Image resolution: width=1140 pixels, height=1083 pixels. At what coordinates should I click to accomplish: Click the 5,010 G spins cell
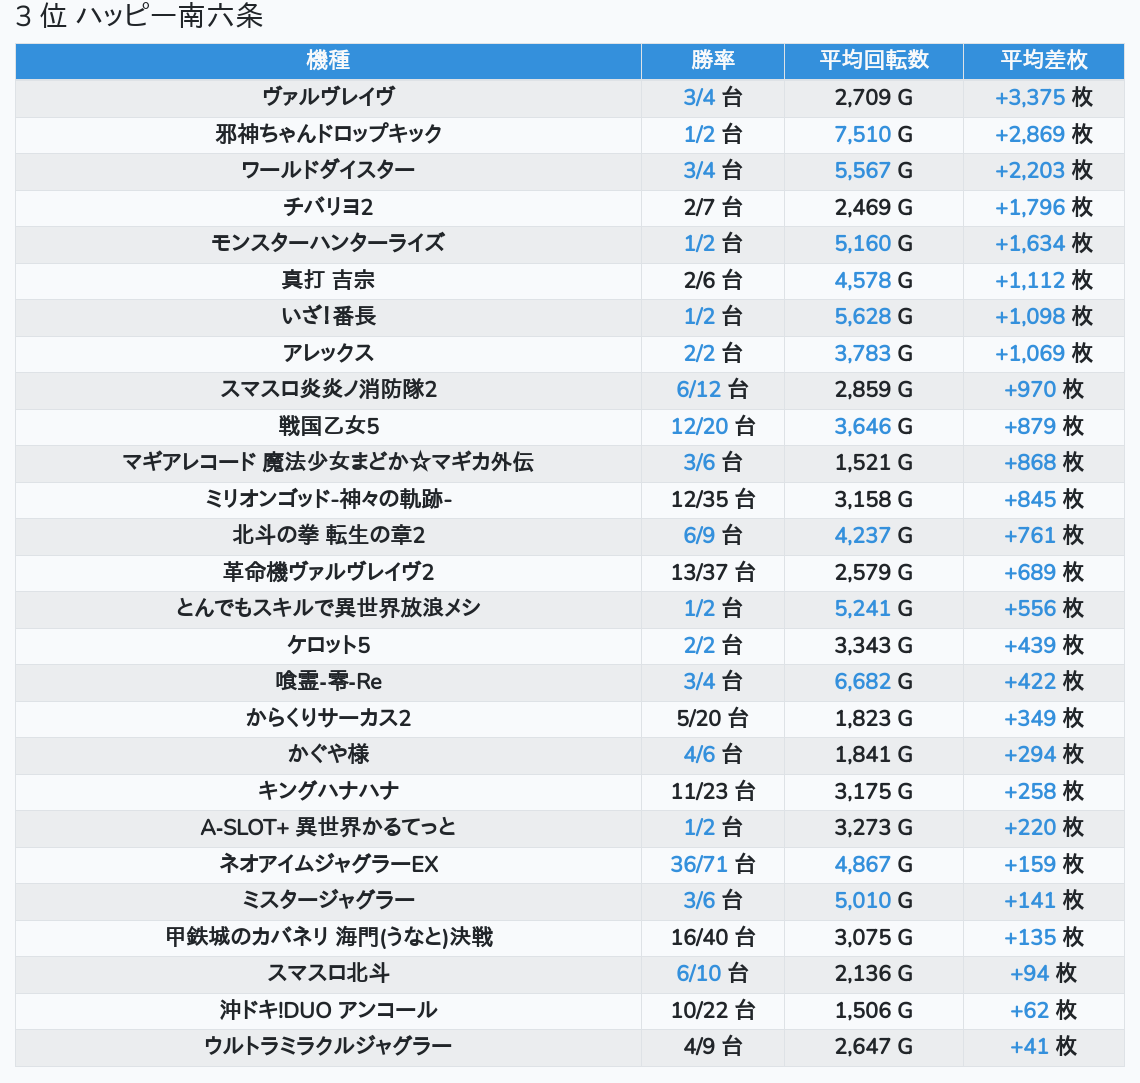point(874,901)
